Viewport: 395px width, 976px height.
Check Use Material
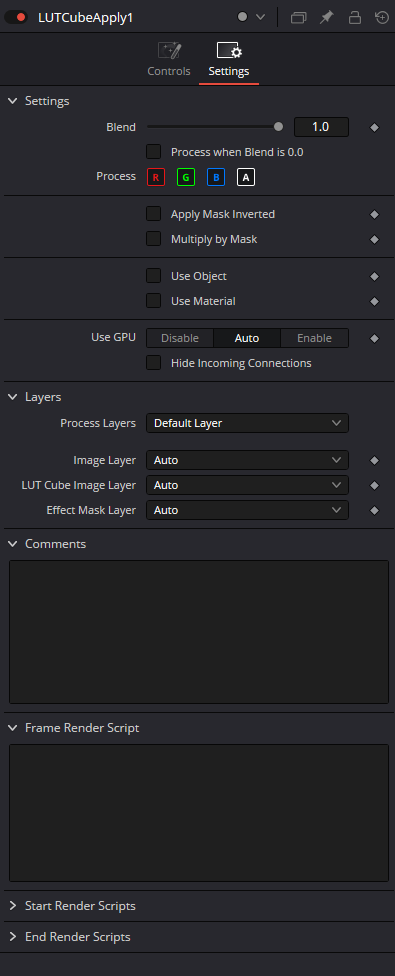point(153,301)
